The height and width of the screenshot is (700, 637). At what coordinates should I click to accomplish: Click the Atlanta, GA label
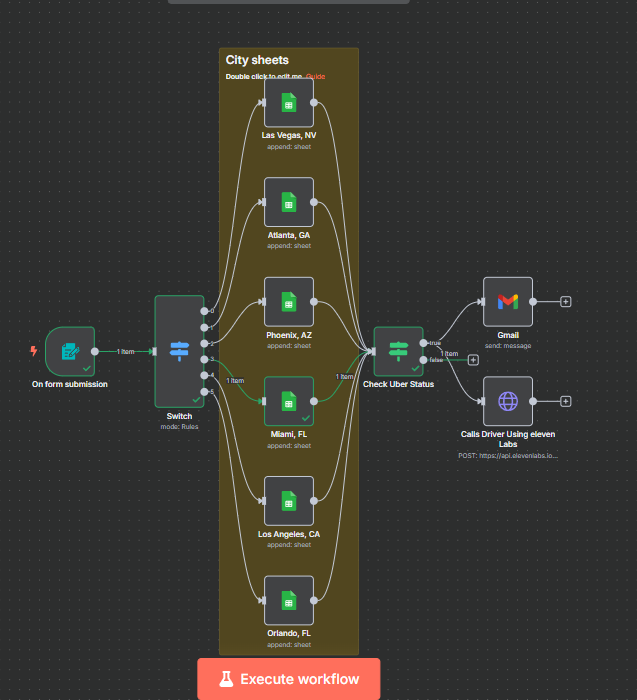289,235
